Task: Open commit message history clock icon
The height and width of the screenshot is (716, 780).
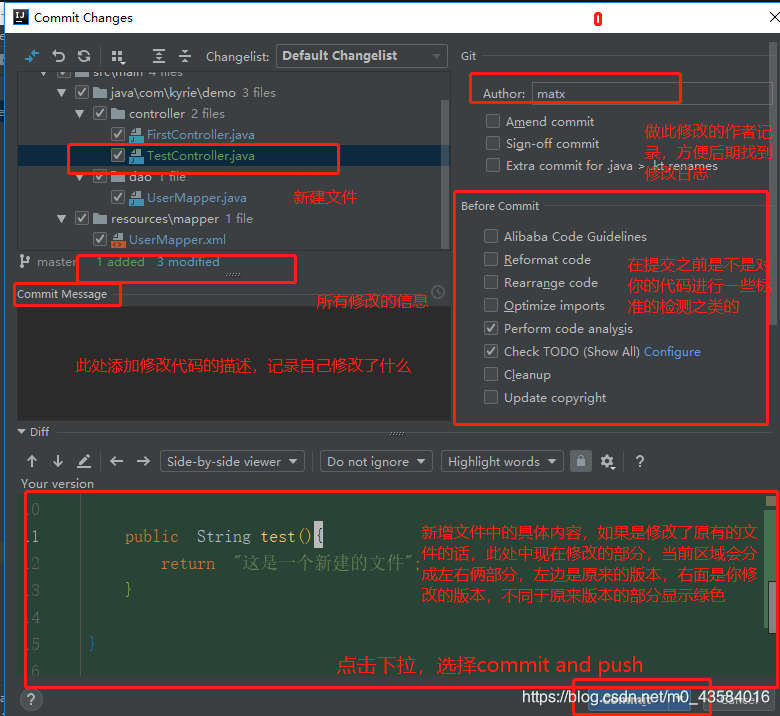Action: (x=438, y=292)
